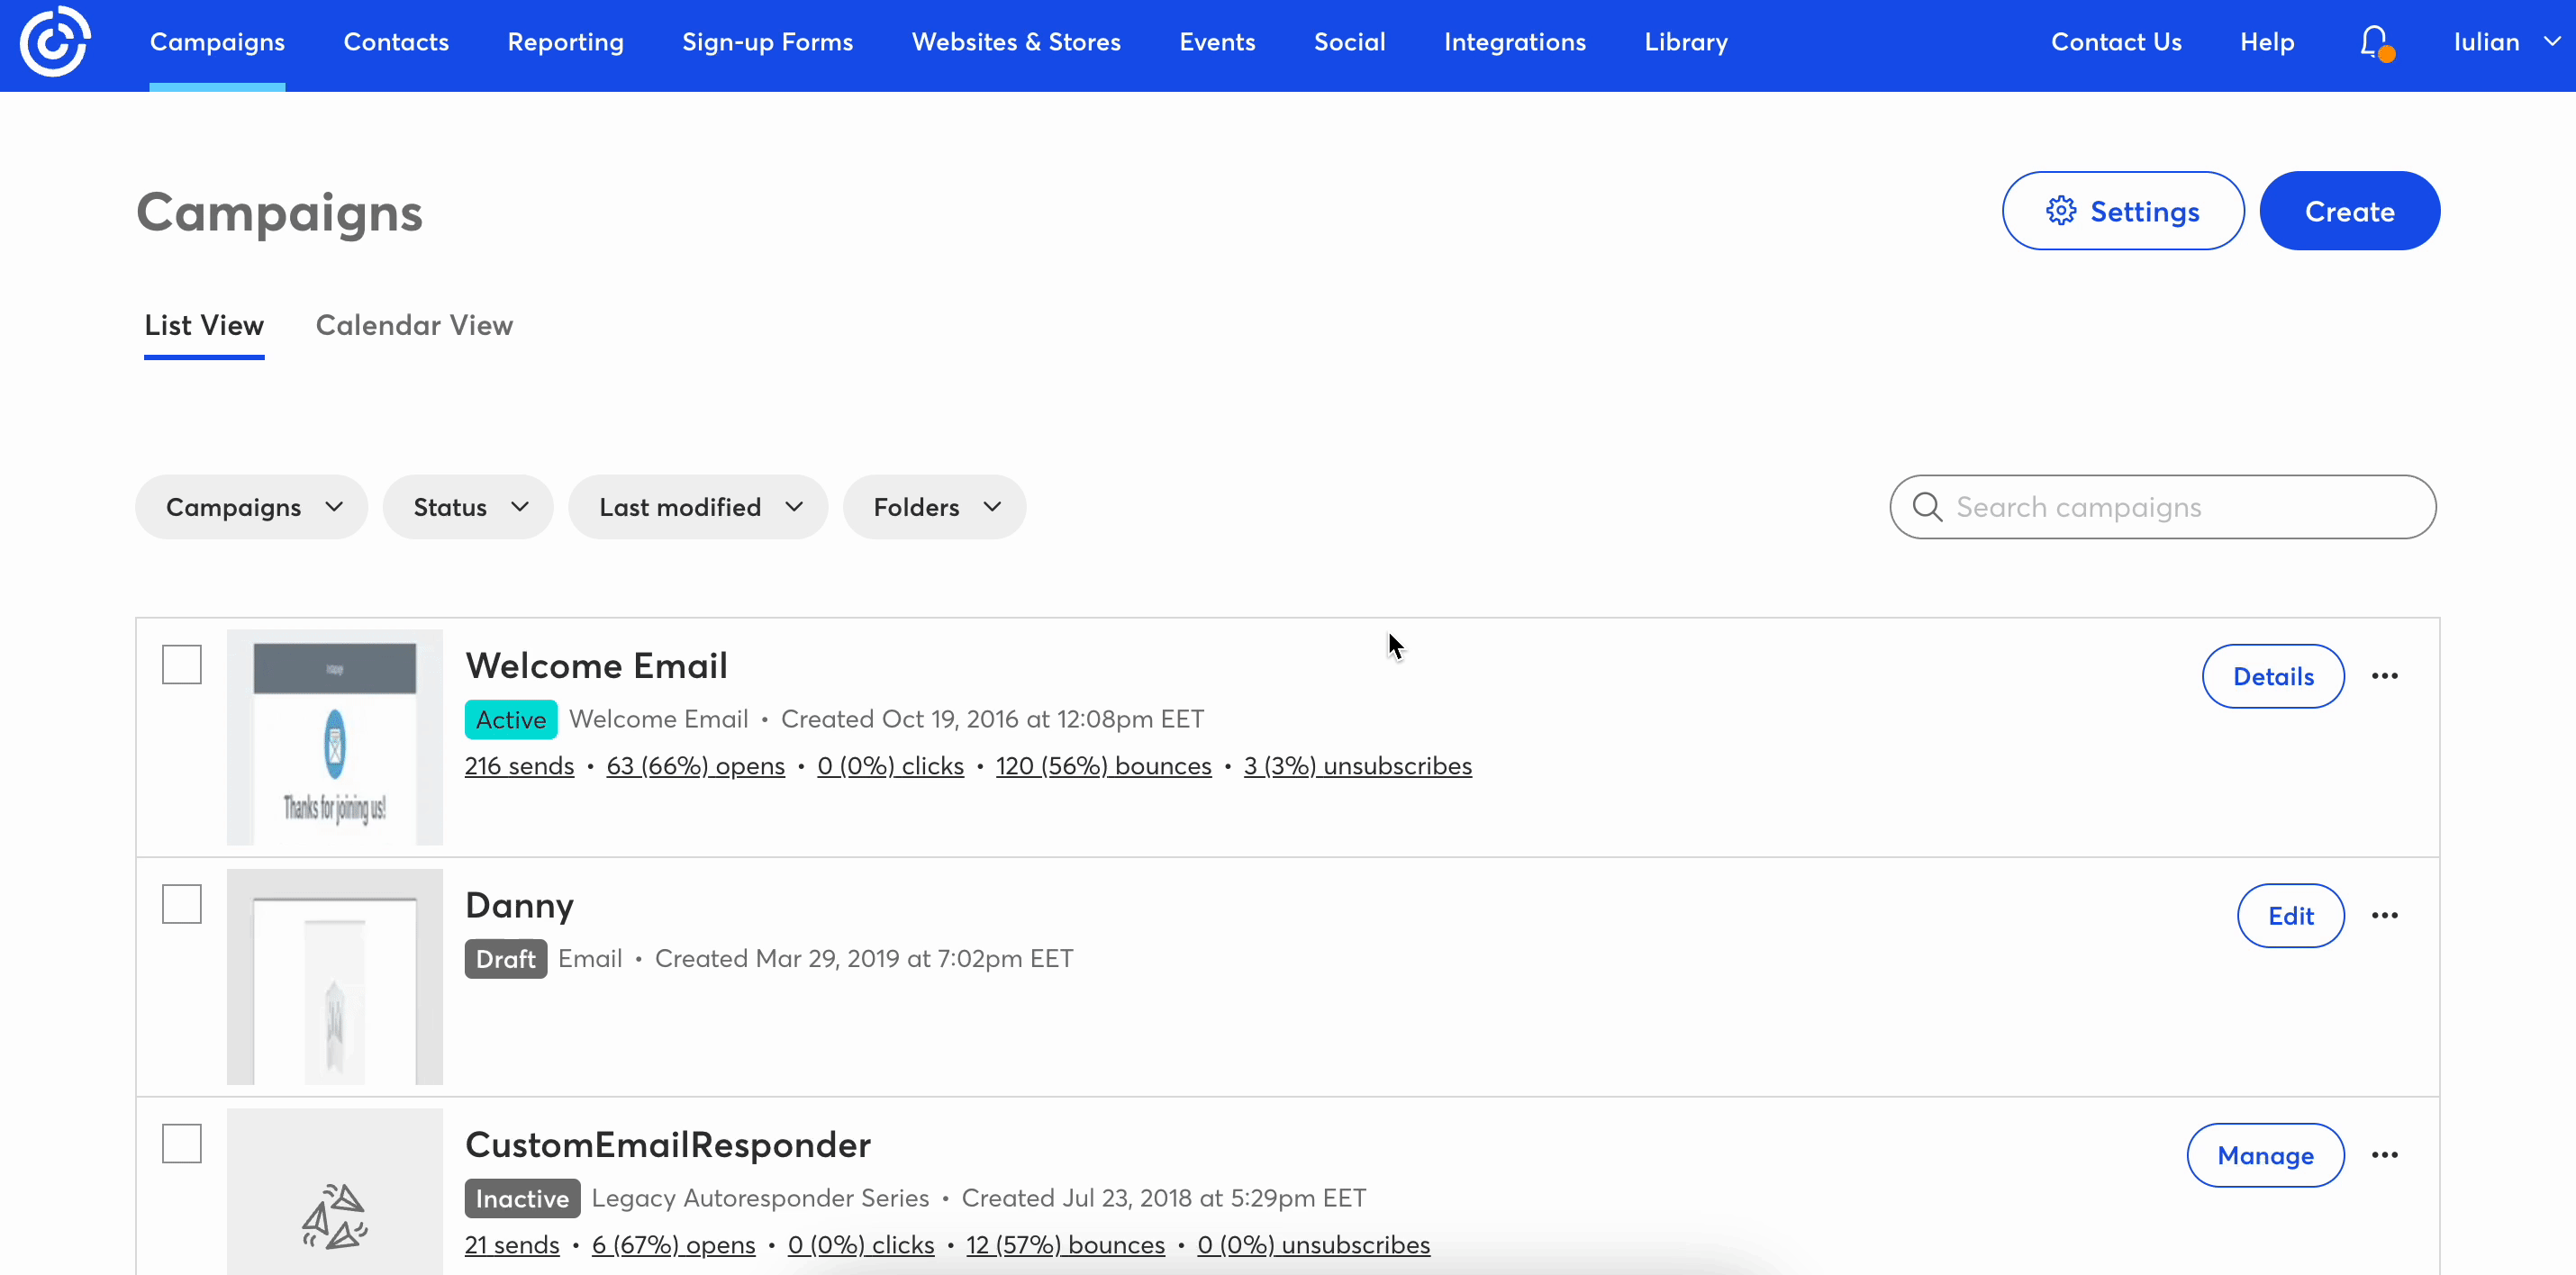The image size is (2576, 1275).
Task: Open the Status filter dropdown
Action: pos(468,507)
